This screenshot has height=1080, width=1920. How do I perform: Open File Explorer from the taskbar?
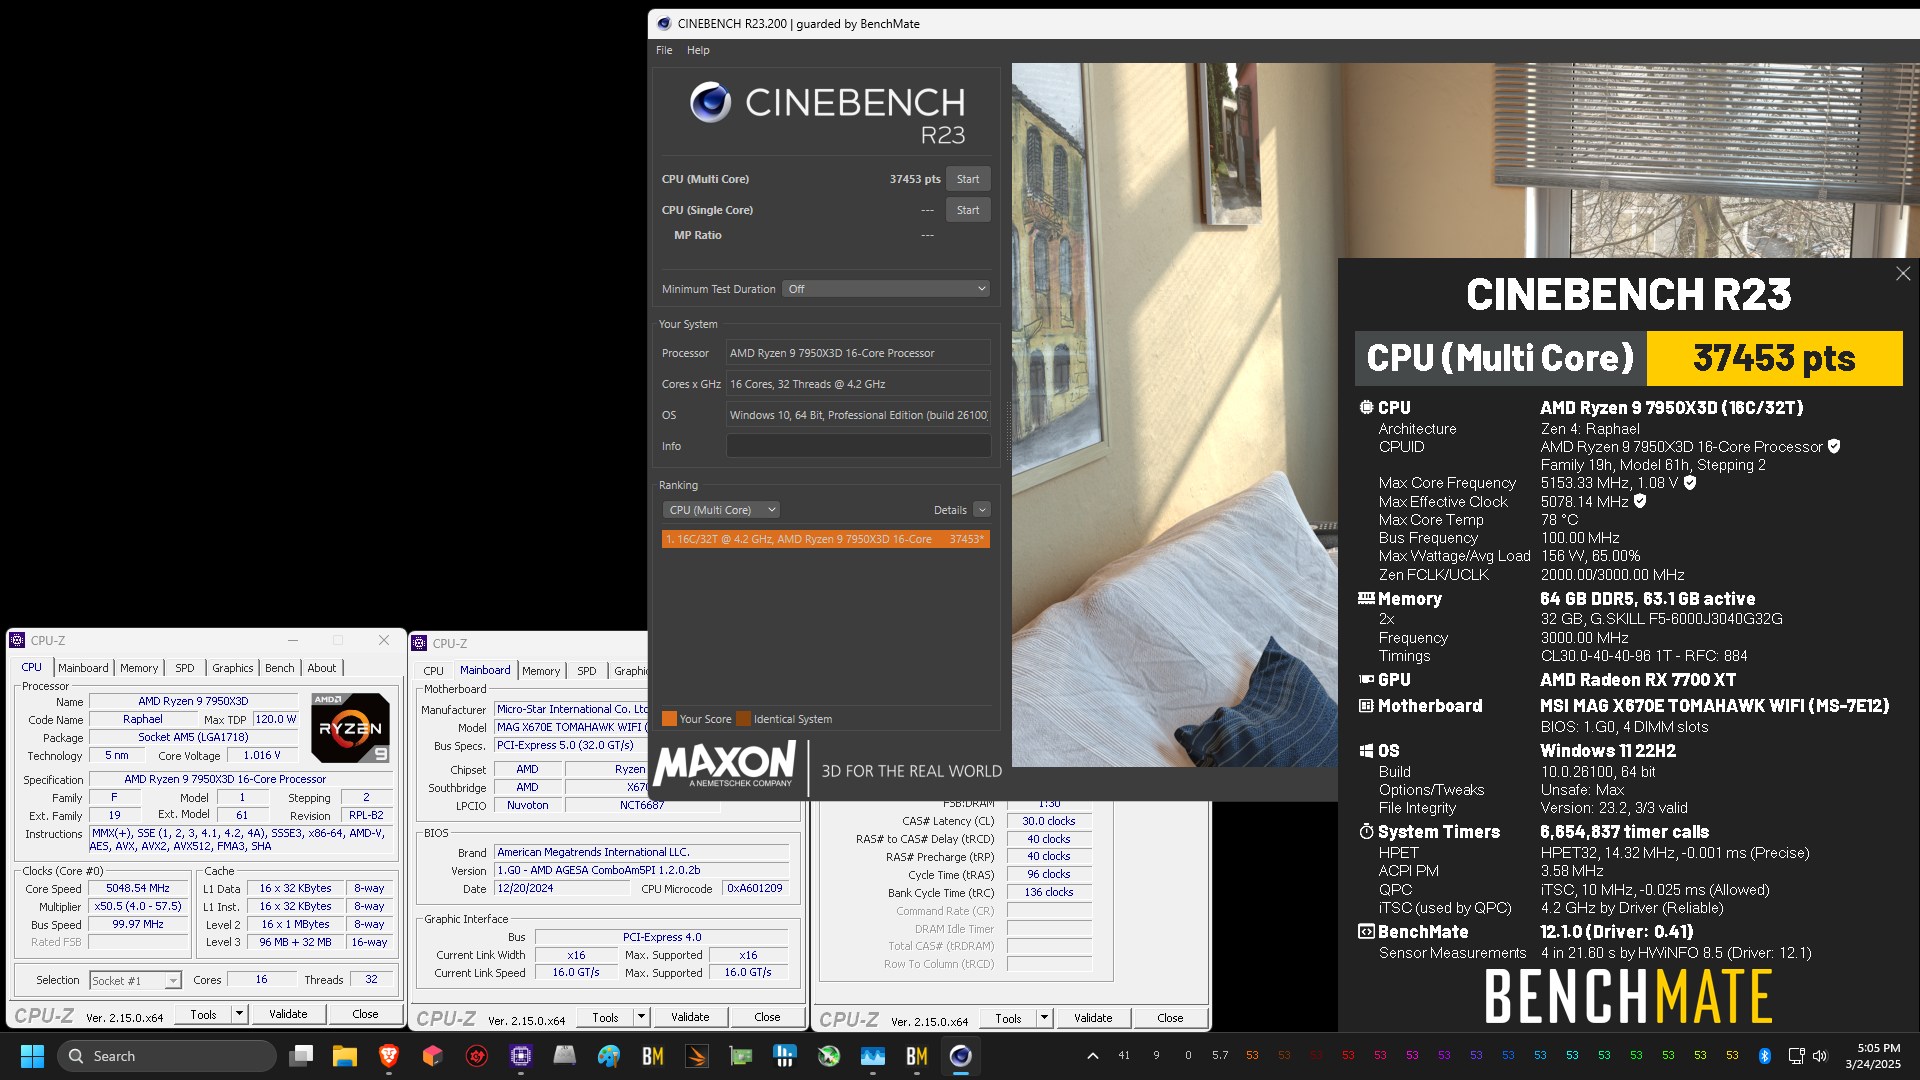pyautogui.click(x=345, y=1056)
